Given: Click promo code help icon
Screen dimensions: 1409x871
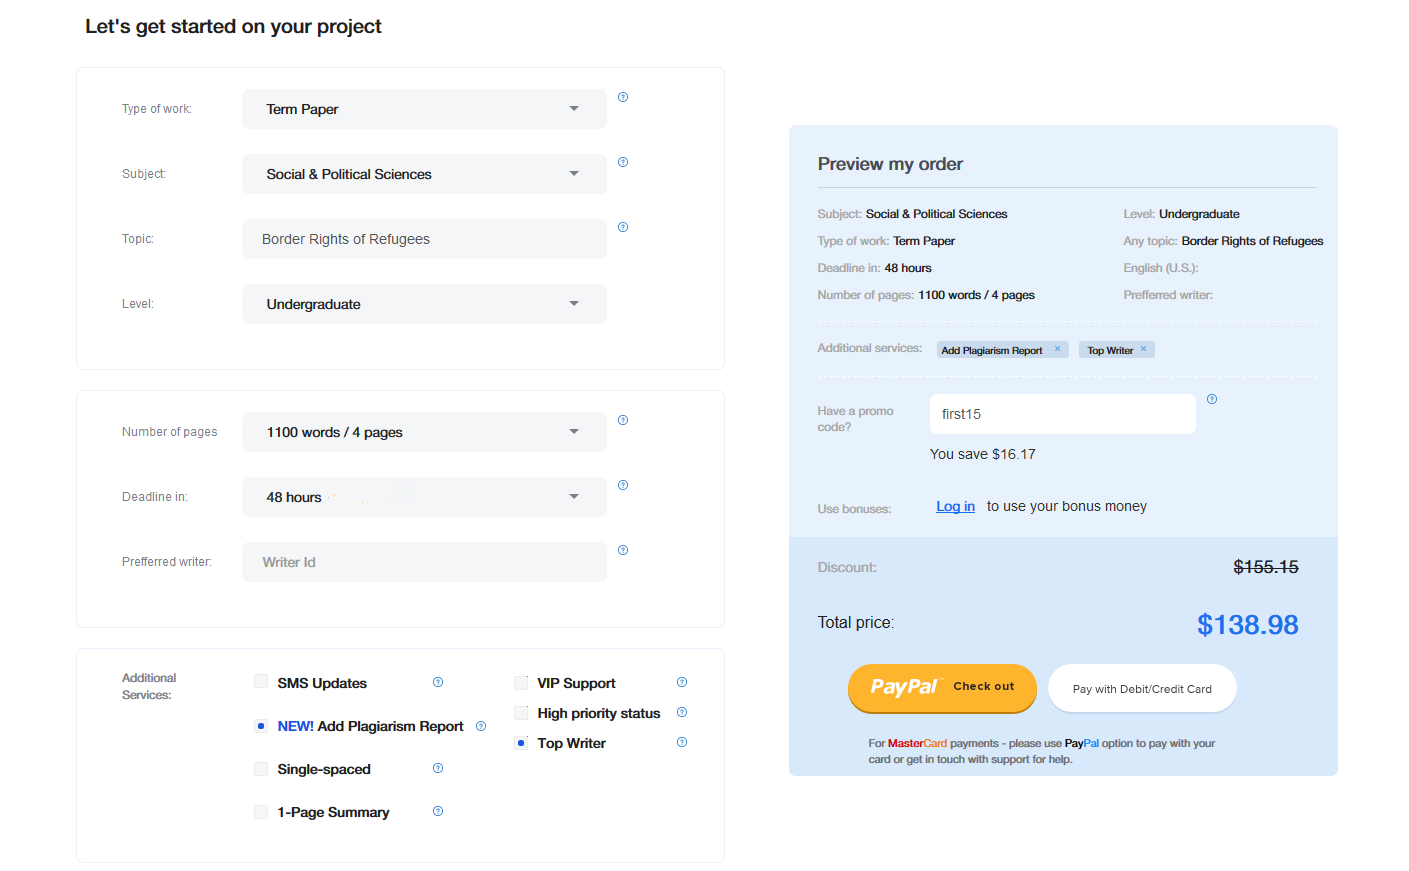Looking at the screenshot, I should point(1212,399).
